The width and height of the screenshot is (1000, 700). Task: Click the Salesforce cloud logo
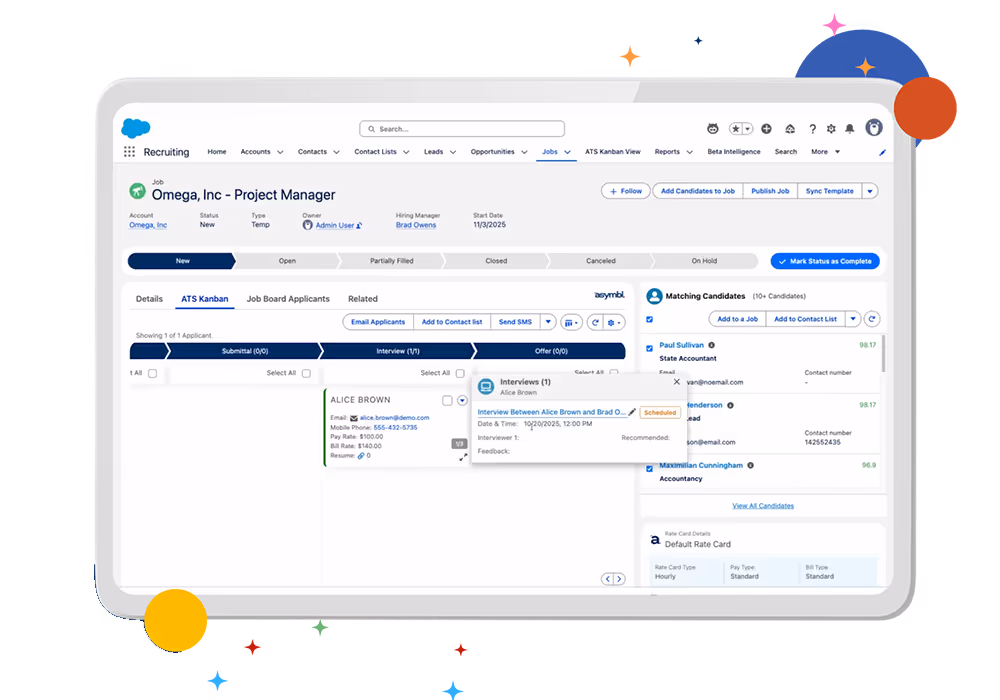coord(136,128)
